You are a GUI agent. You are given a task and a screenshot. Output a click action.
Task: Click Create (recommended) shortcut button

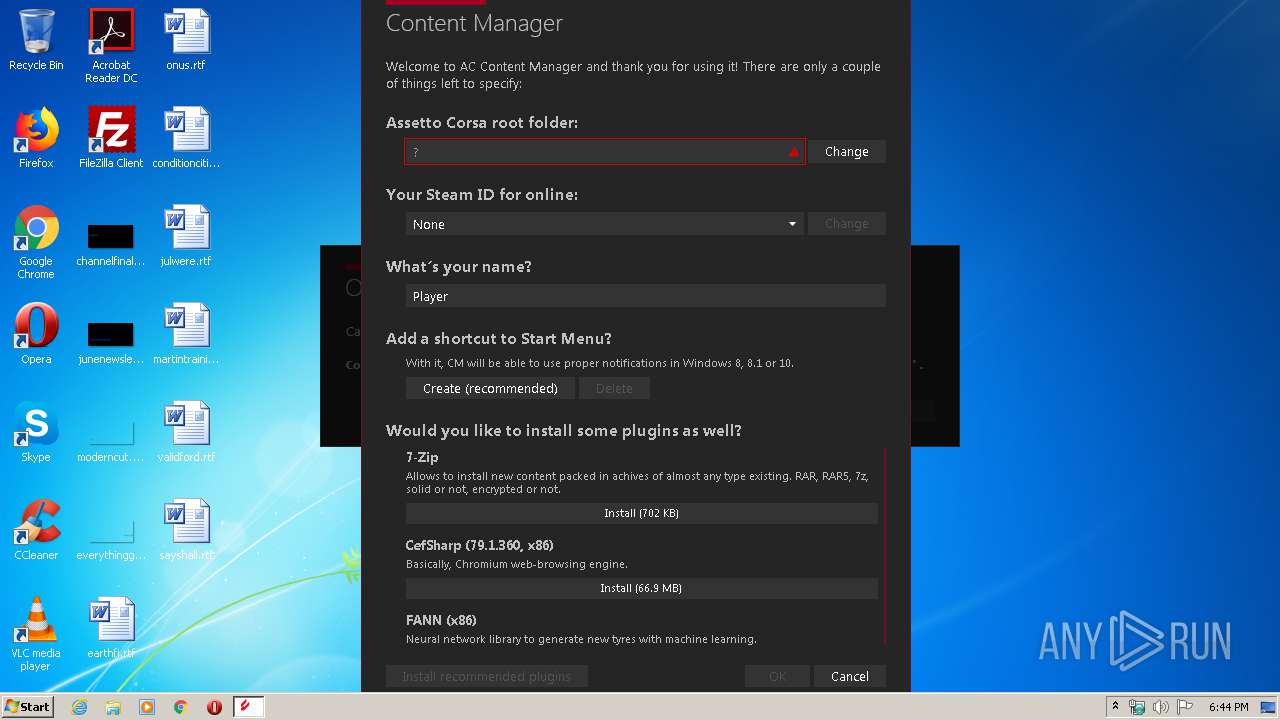pyautogui.click(x=490, y=388)
